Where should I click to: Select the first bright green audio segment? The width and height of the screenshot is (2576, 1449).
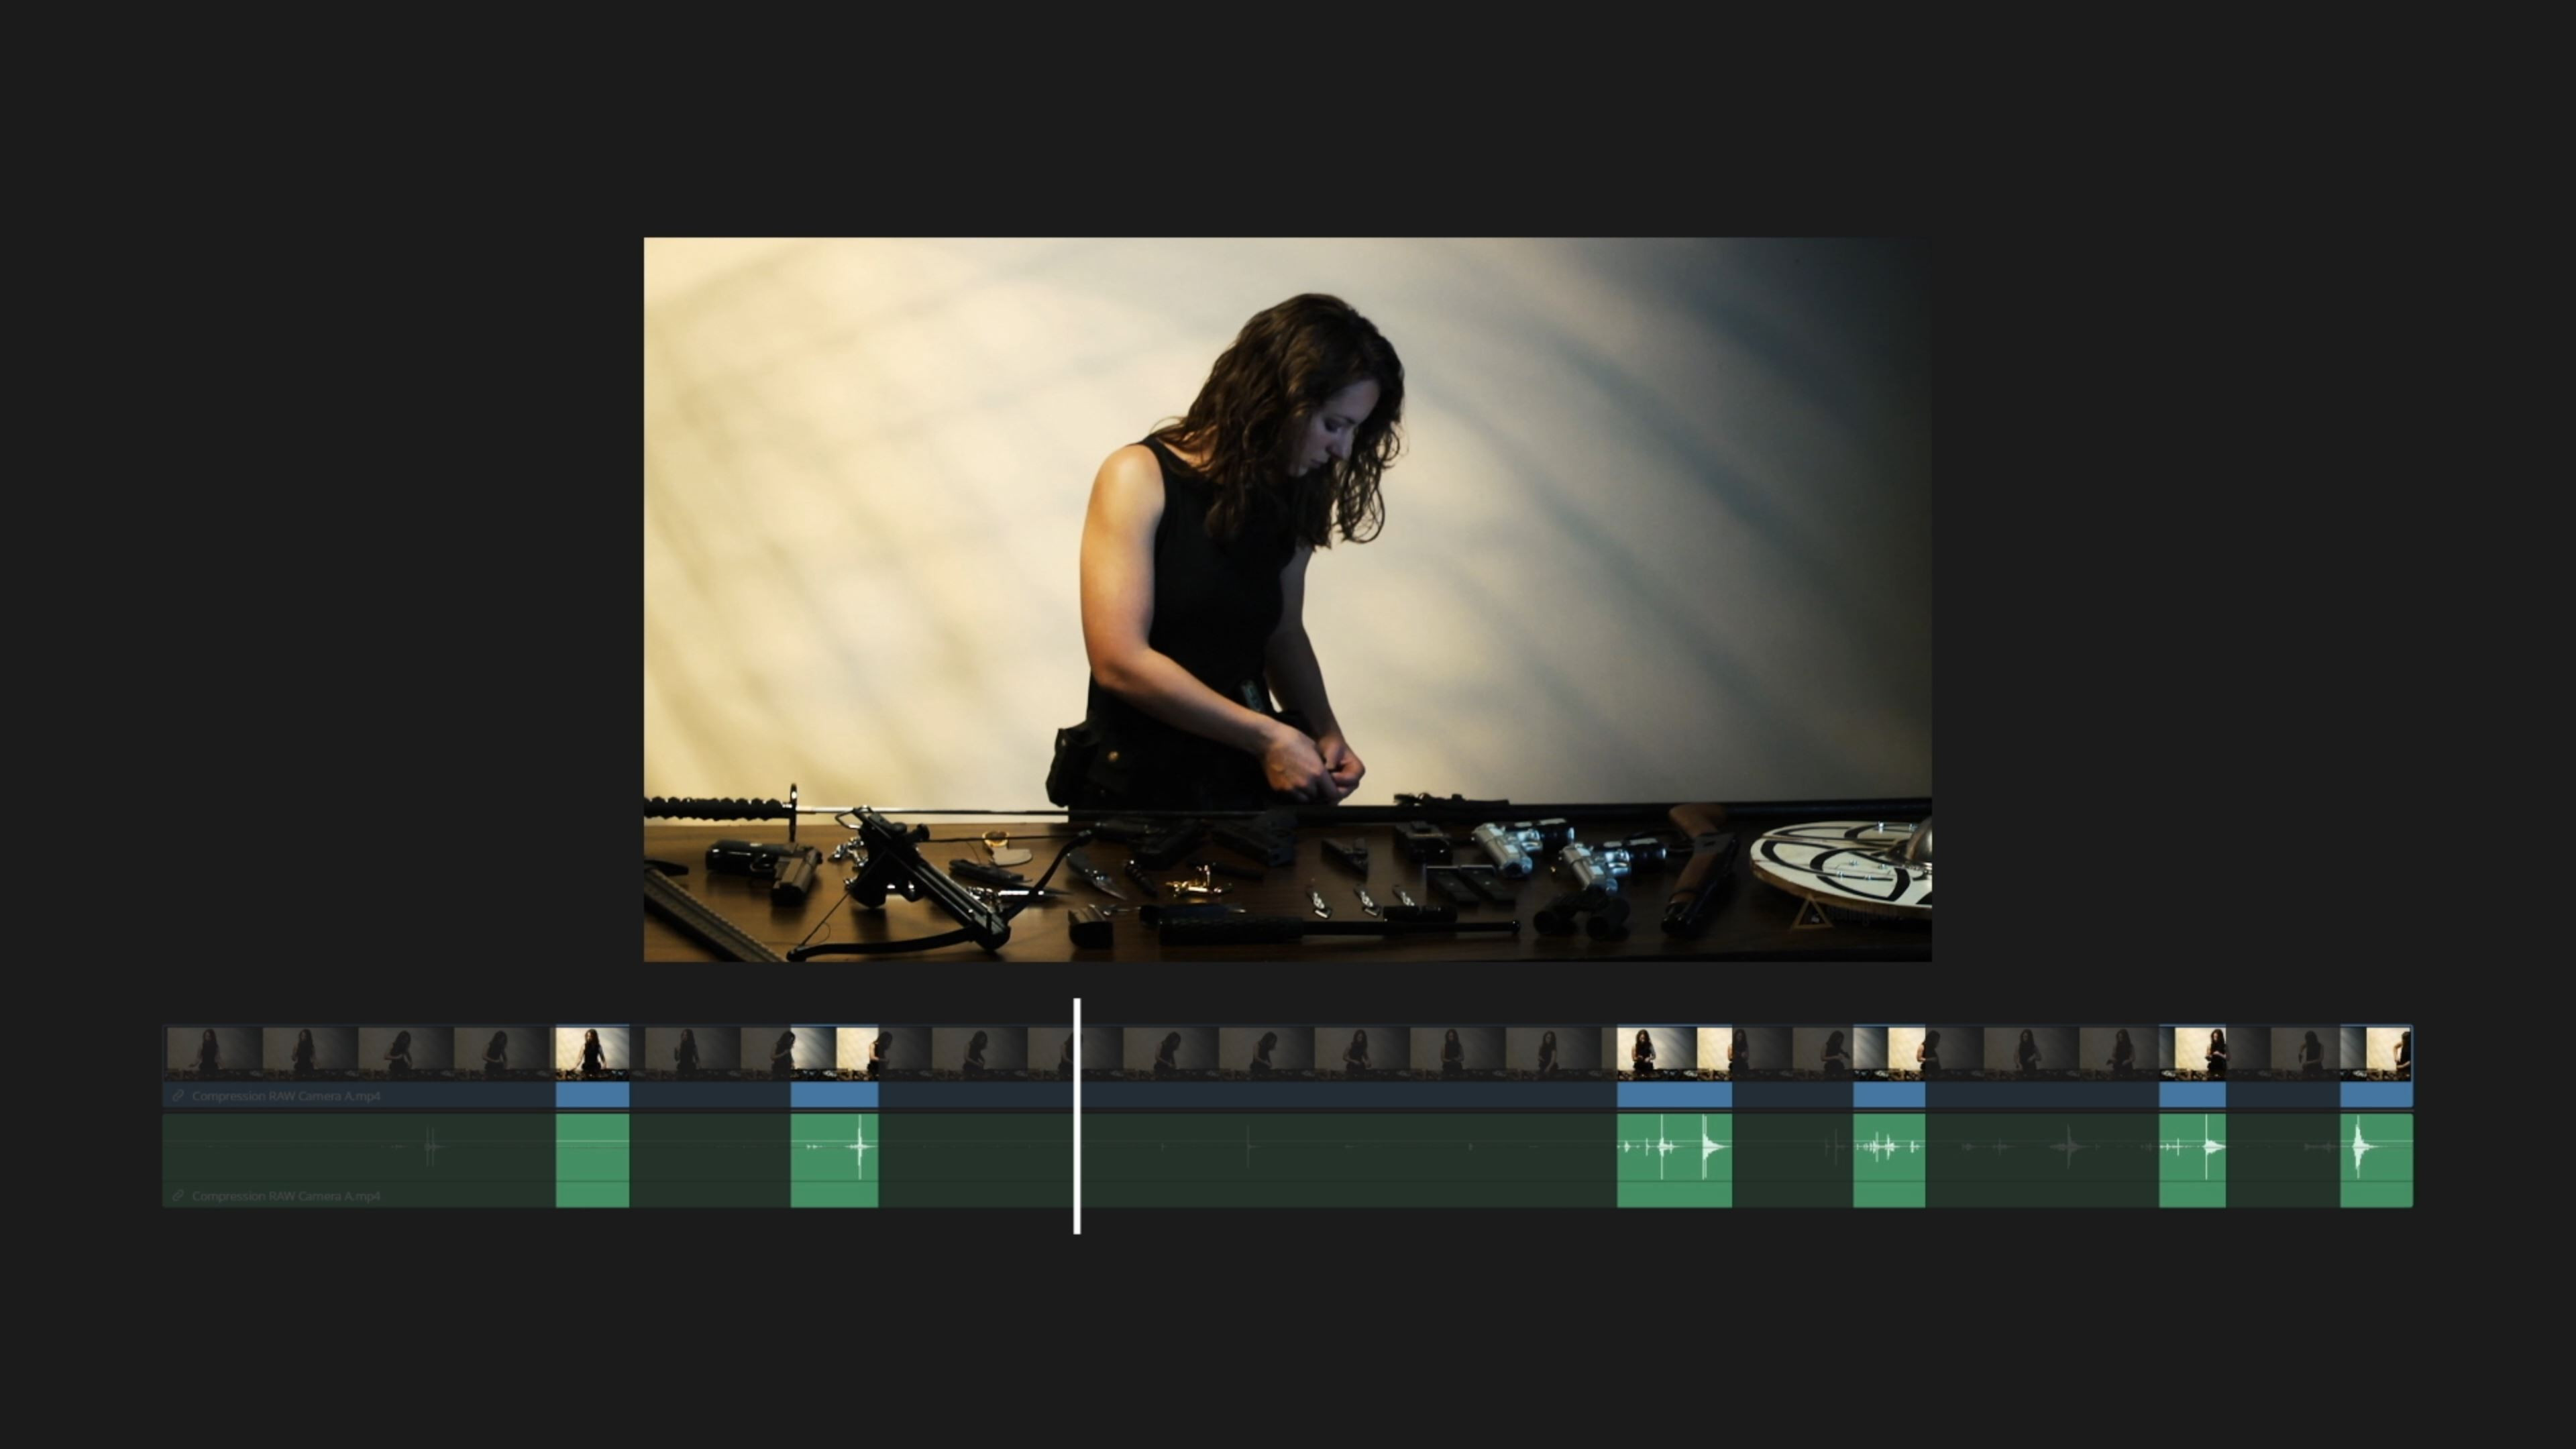[592, 1160]
